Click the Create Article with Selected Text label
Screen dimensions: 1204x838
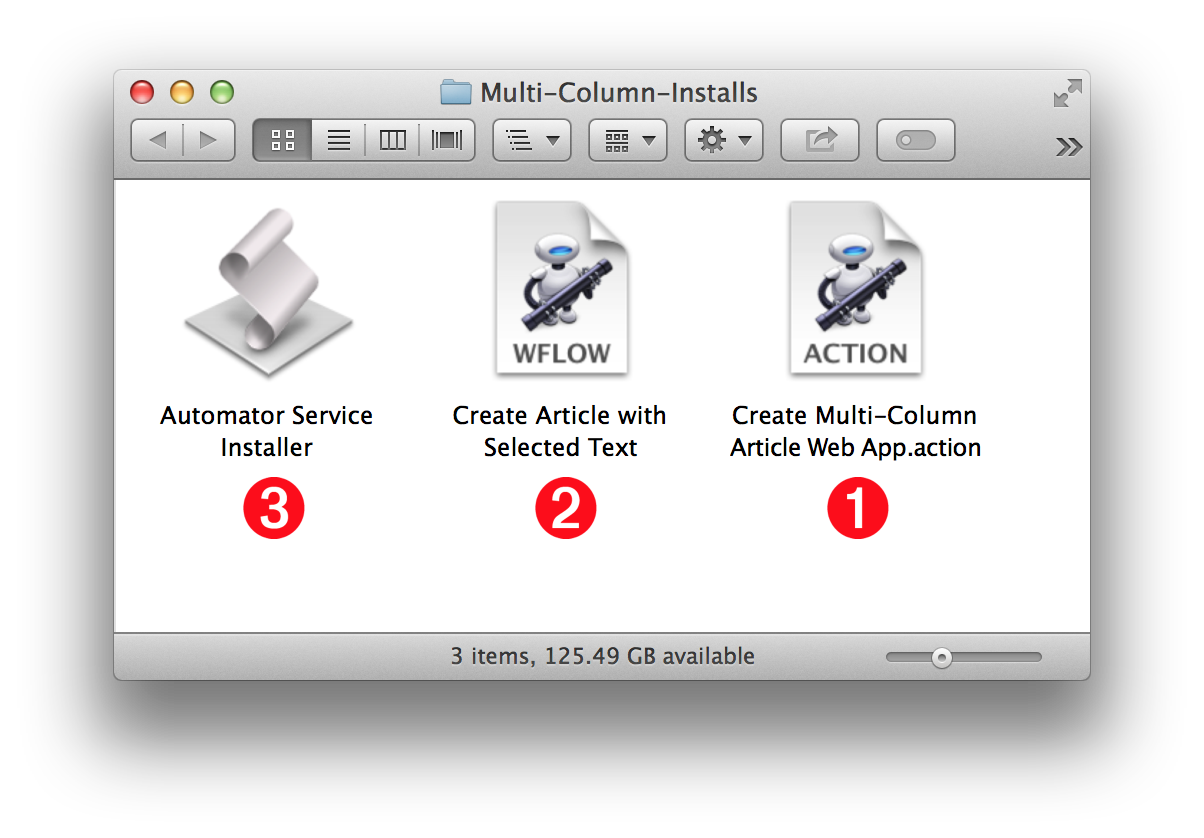click(x=560, y=431)
